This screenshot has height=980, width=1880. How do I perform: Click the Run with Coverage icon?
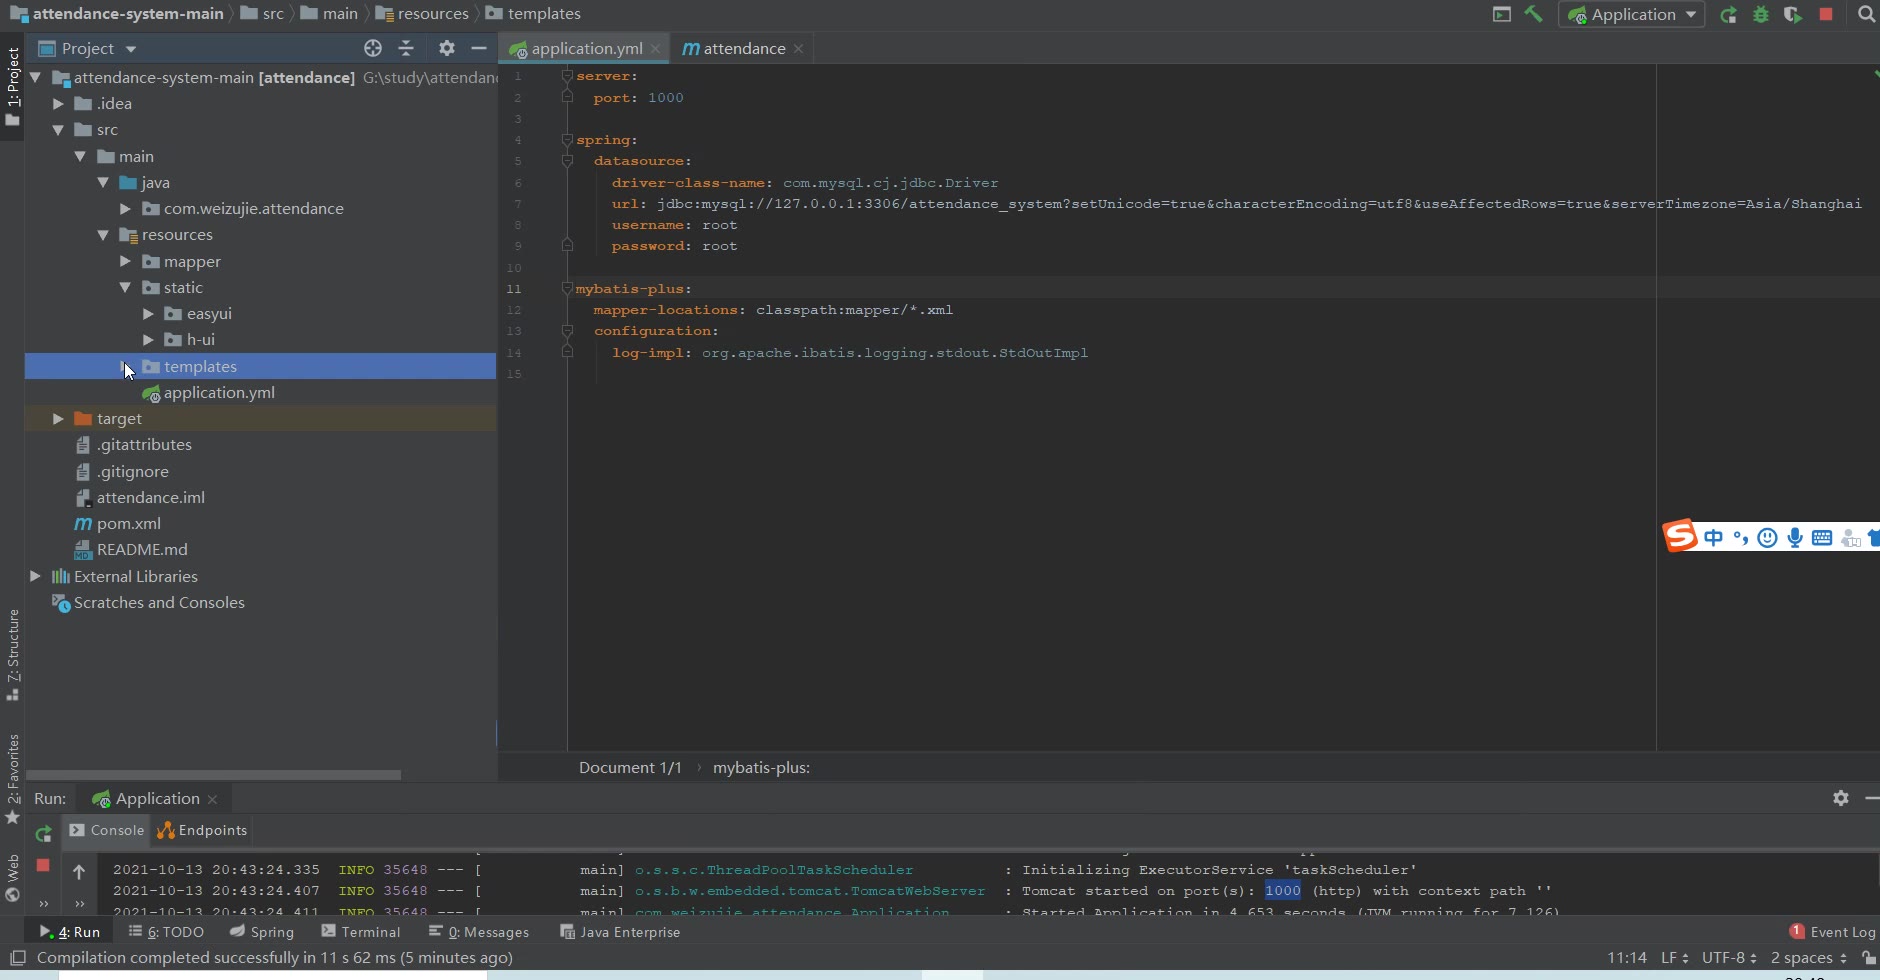[1793, 14]
